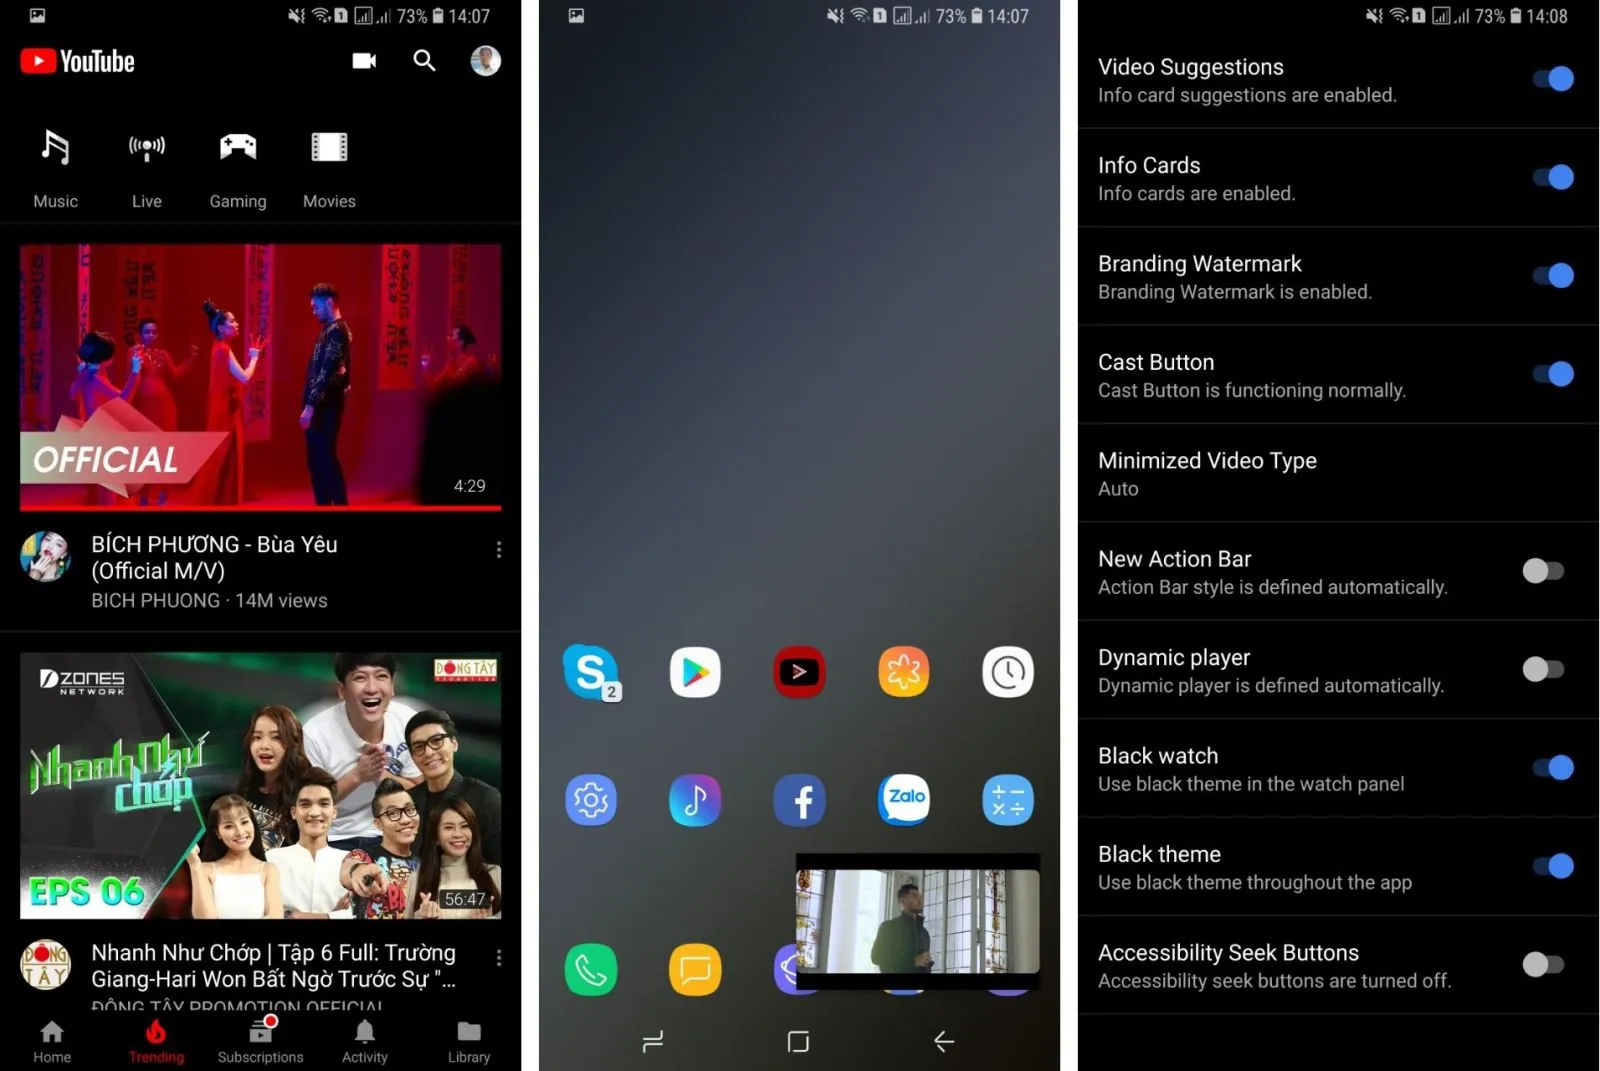Viewport: 1600px width, 1071px height.
Task: Launch Google Play Store app
Action: coord(695,672)
